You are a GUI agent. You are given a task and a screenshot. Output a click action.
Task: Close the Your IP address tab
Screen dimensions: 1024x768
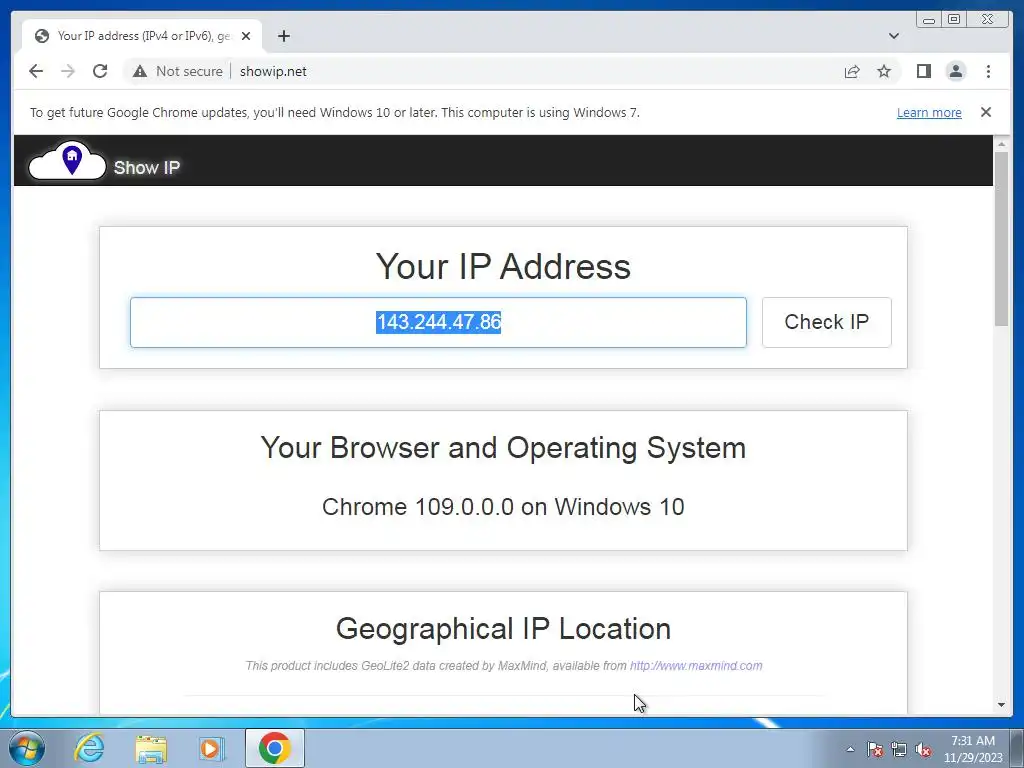coord(246,36)
